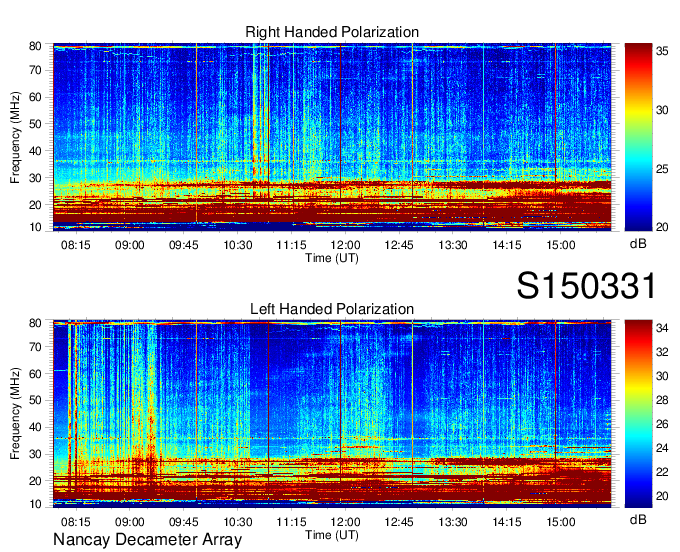Click "Time (UT)" label under Right Handed plot
This screenshot has width=680, height=552.
click(x=332, y=258)
